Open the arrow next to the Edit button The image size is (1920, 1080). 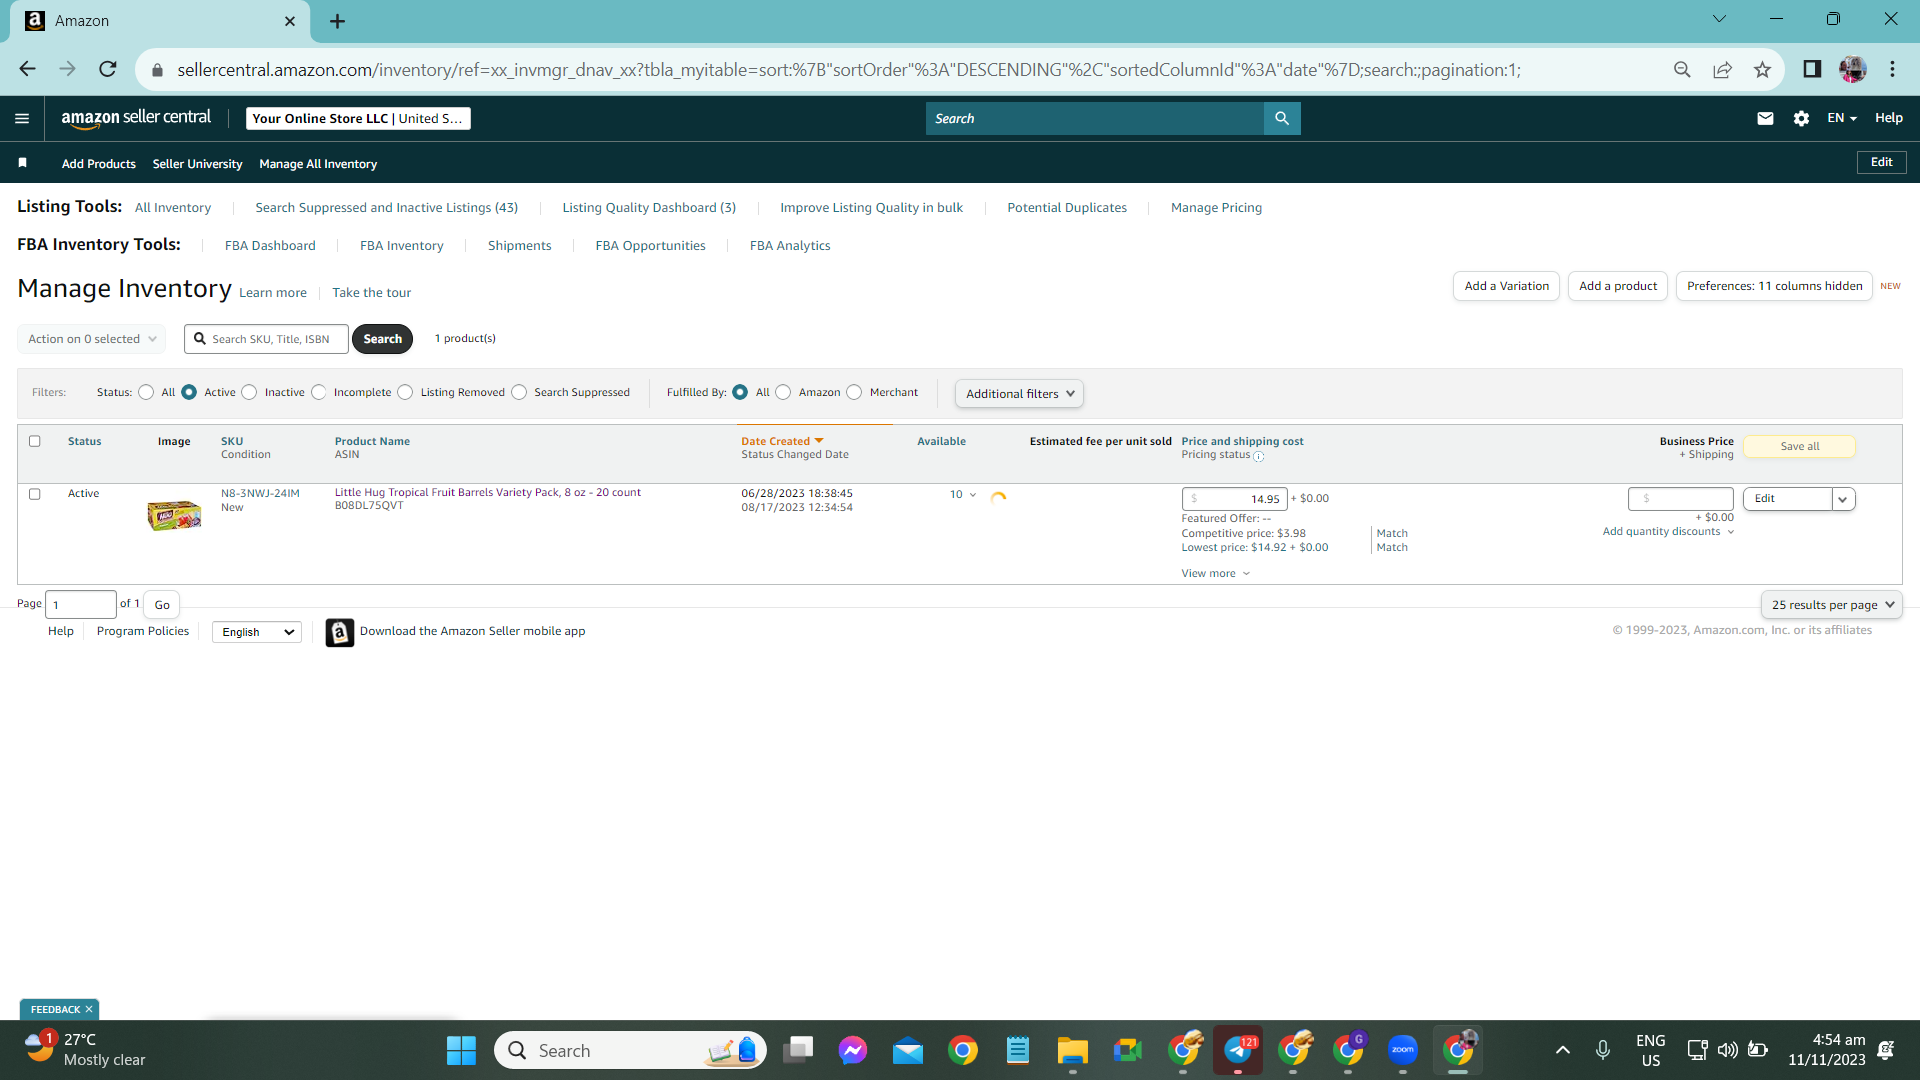tap(1843, 499)
